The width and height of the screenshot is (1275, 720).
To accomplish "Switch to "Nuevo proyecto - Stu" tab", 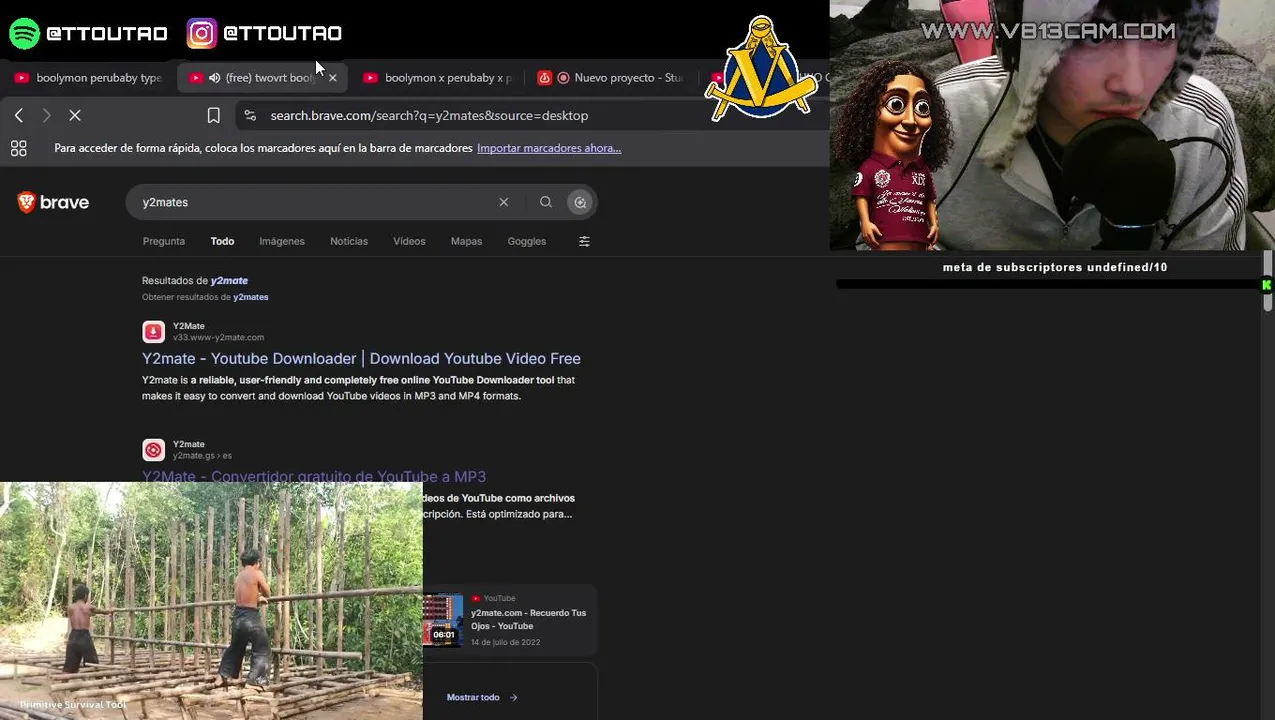I will 610,78.
